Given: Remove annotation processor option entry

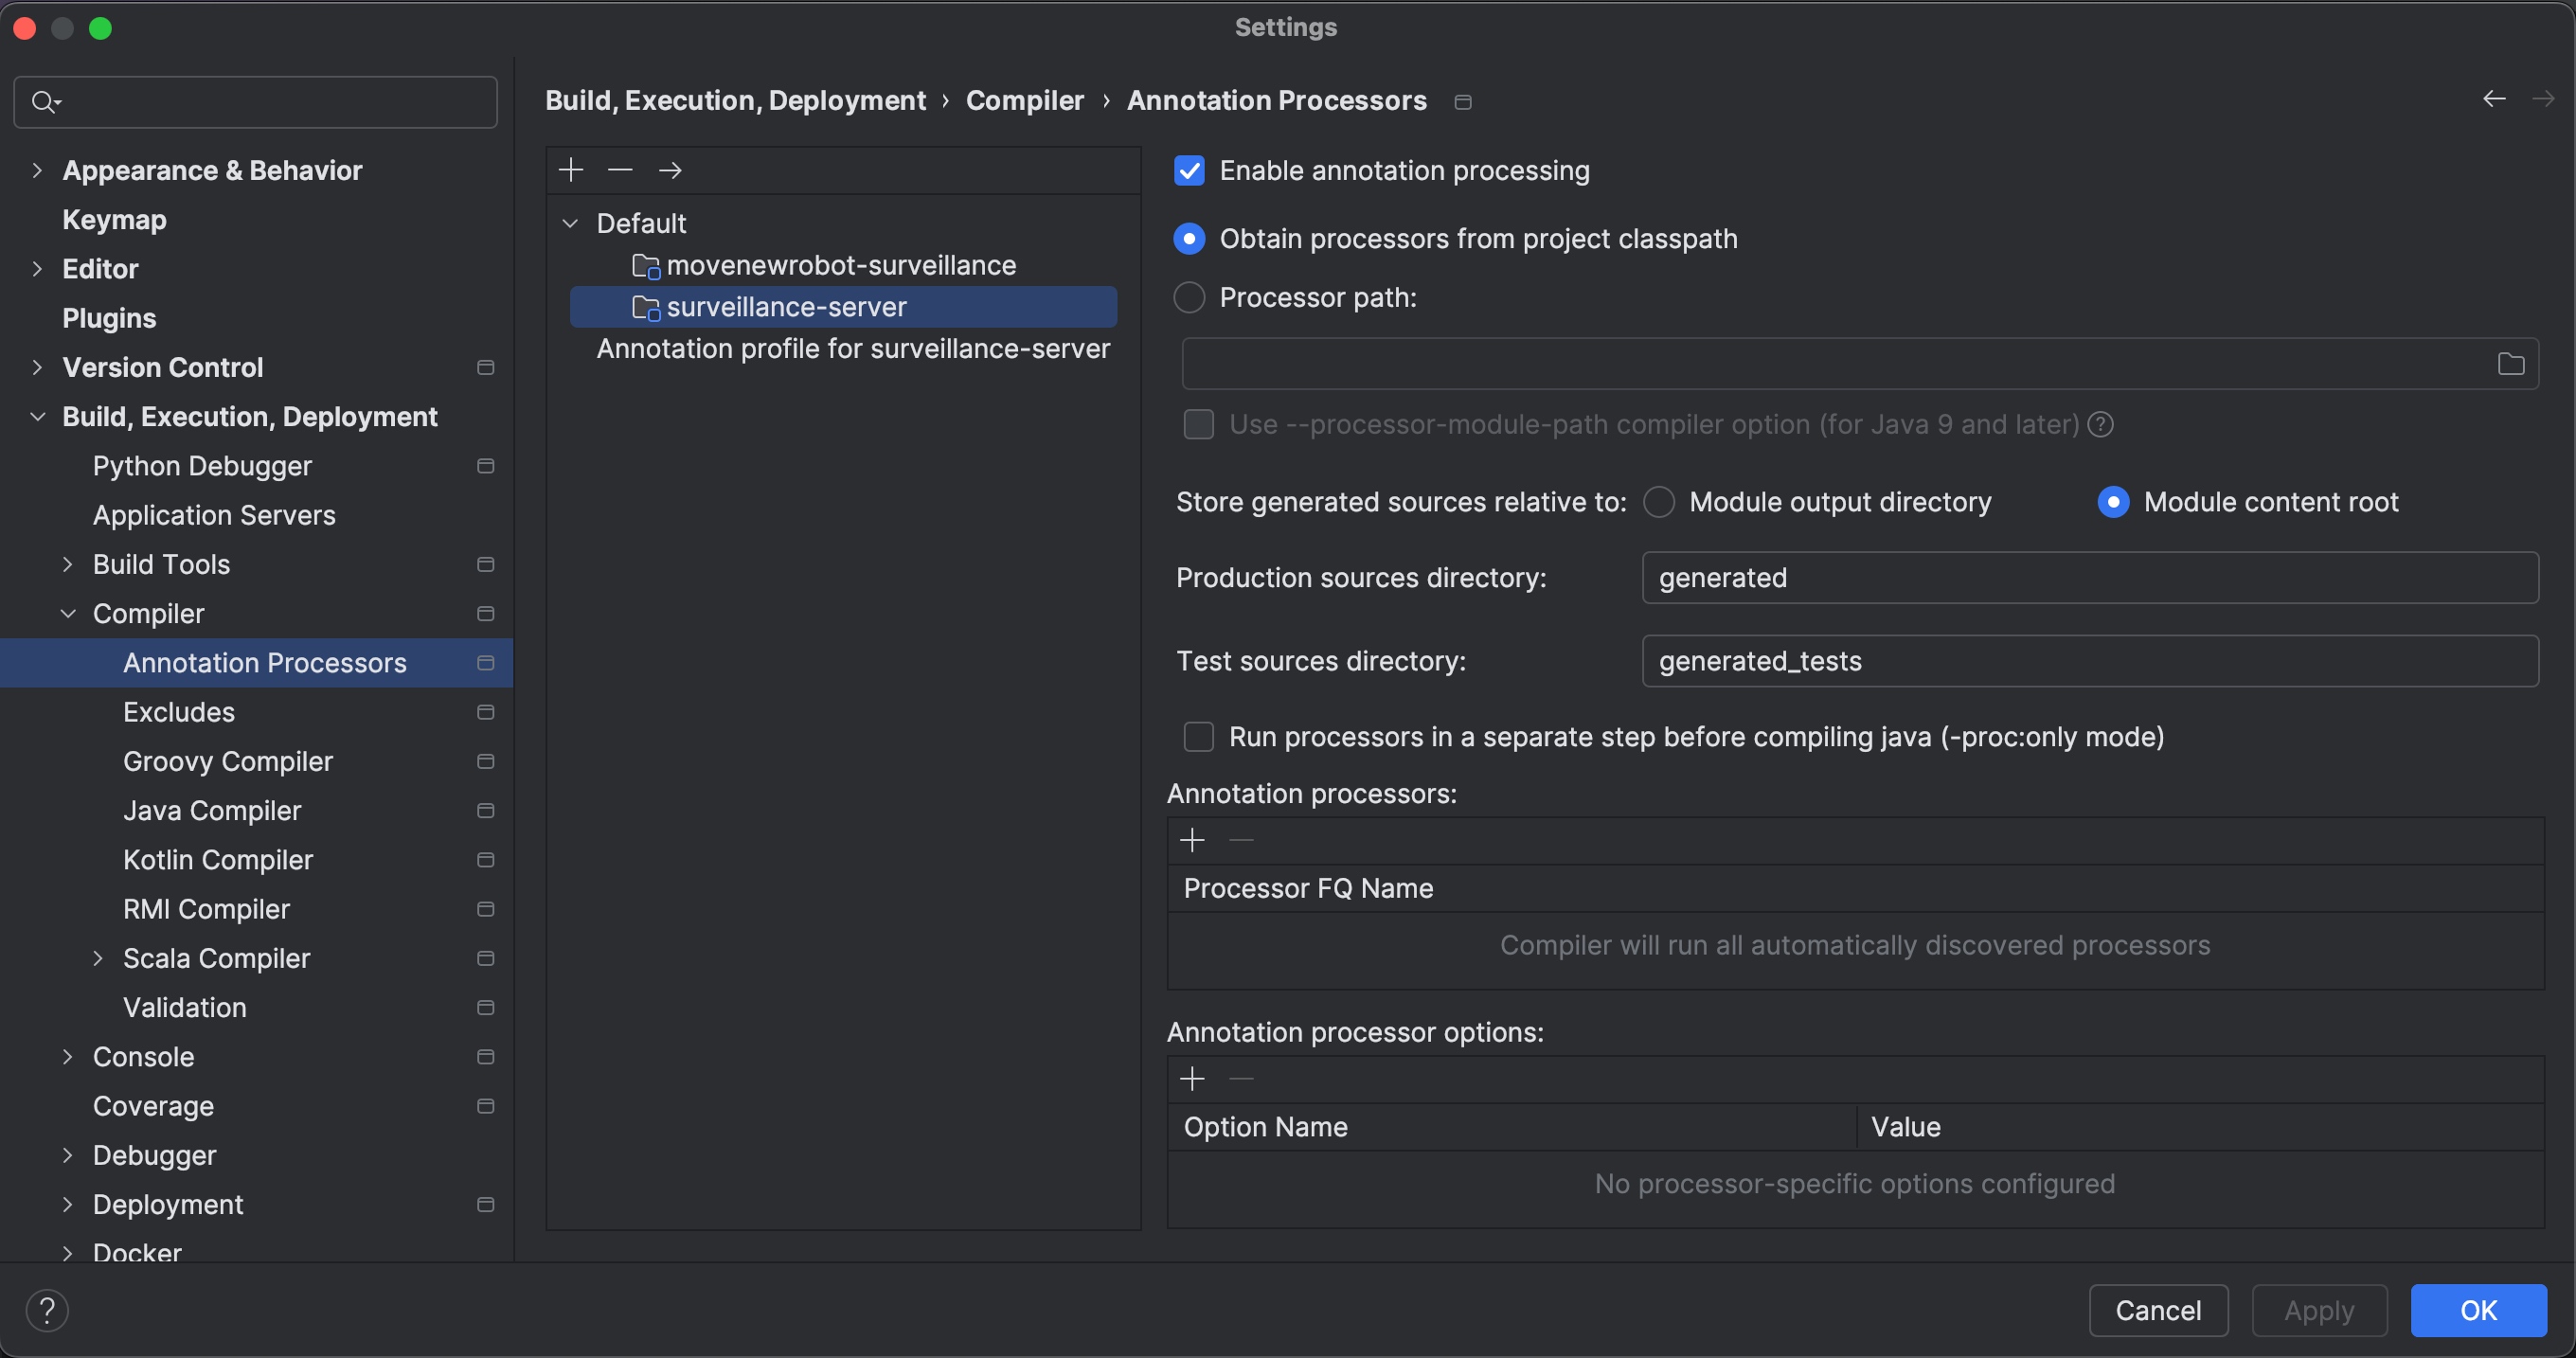Looking at the screenshot, I should point(1241,1079).
